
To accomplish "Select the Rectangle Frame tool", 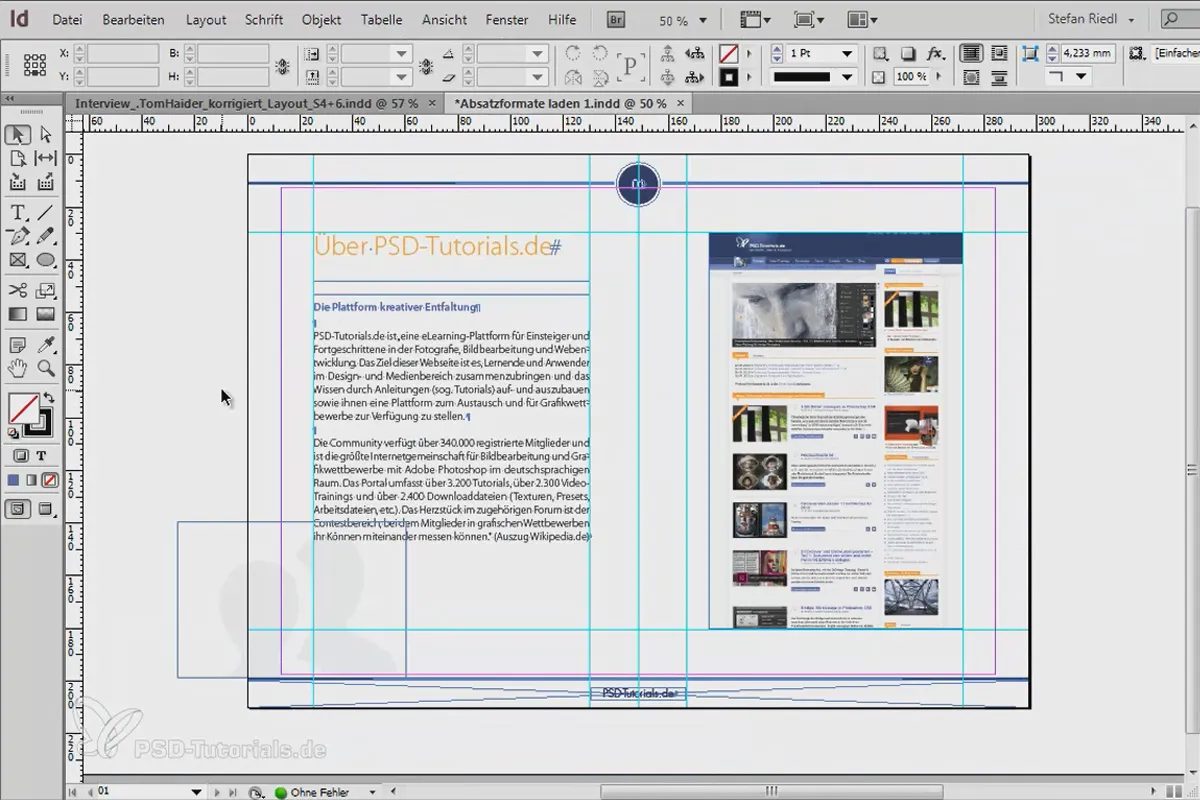I will 18,260.
